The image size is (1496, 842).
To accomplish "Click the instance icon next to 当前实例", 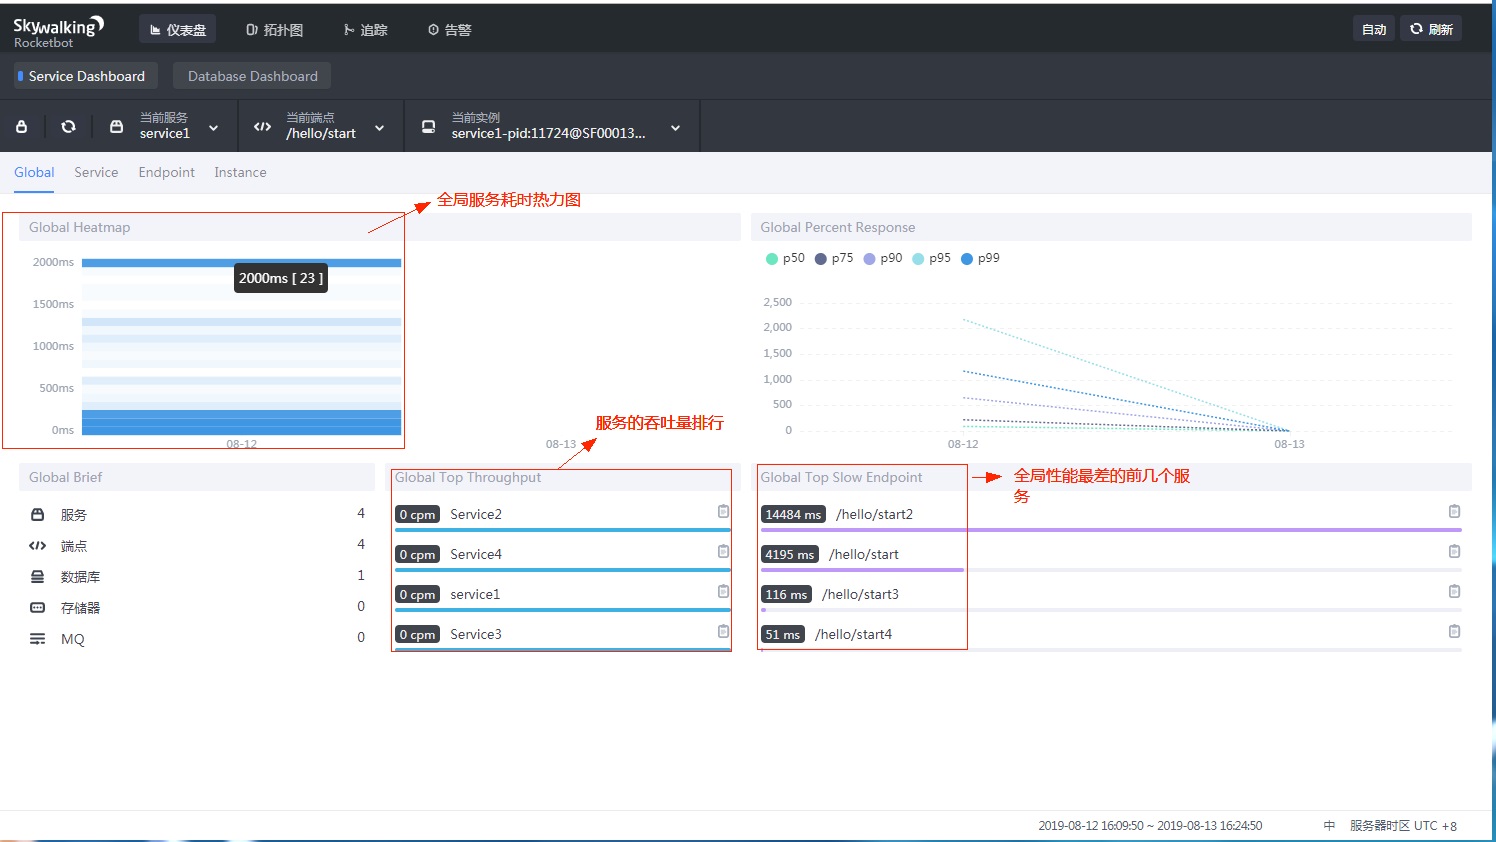I will (428, 127).
